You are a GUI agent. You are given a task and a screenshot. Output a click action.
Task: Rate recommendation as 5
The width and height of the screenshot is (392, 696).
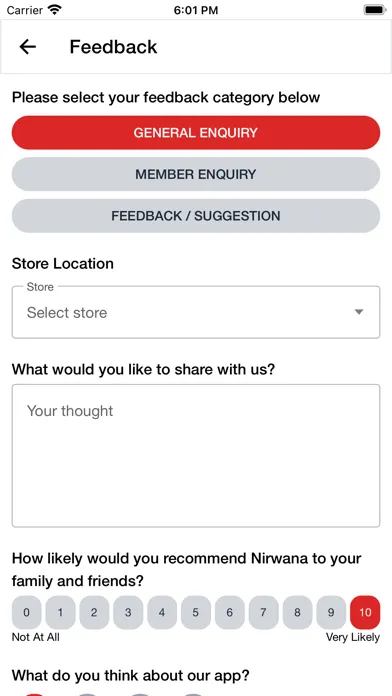[196, 613]
